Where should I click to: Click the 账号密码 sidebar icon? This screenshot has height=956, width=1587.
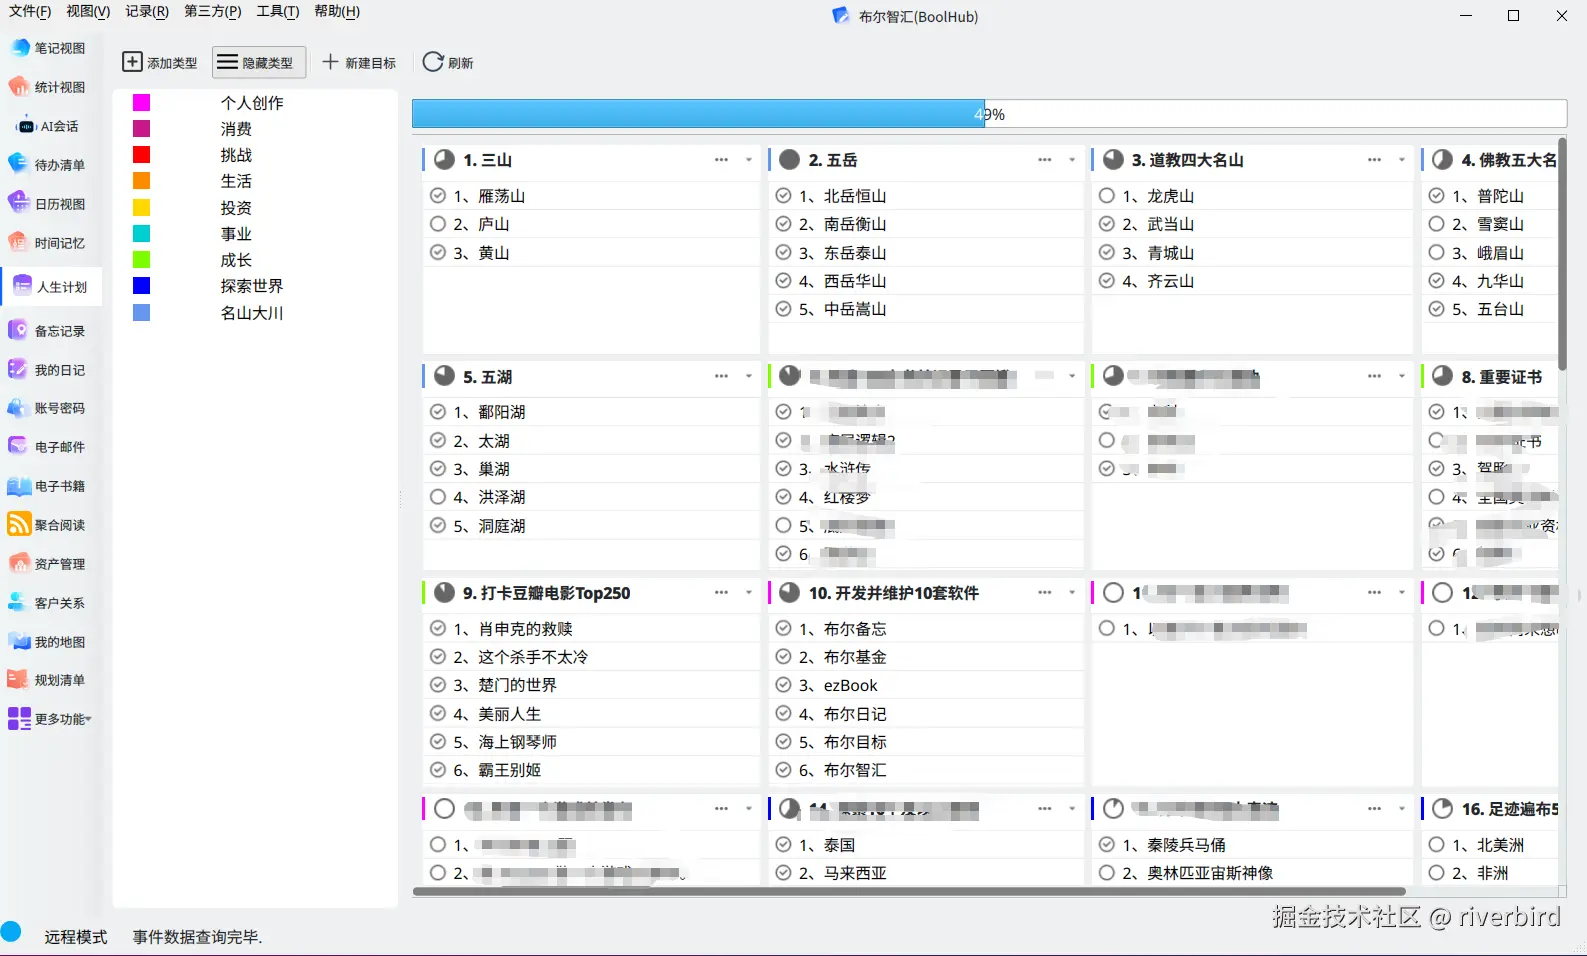20,408
